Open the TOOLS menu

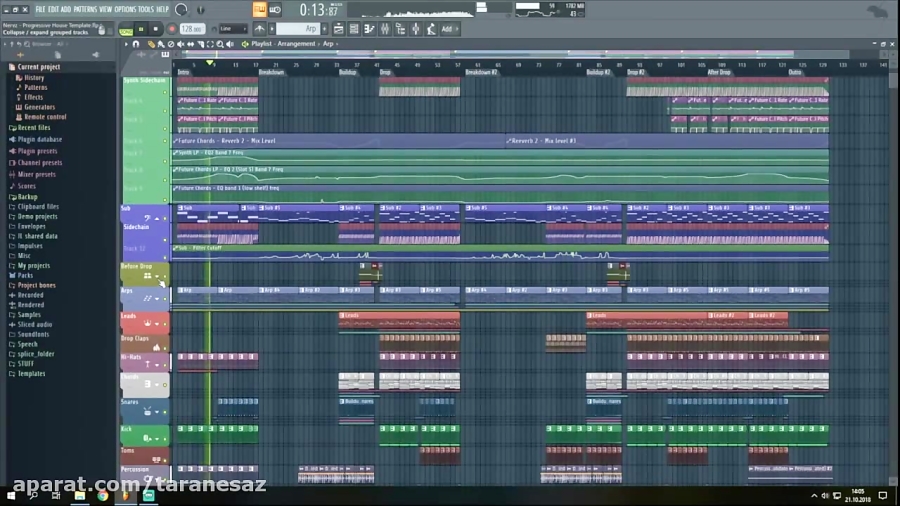(x=146, y=9)
